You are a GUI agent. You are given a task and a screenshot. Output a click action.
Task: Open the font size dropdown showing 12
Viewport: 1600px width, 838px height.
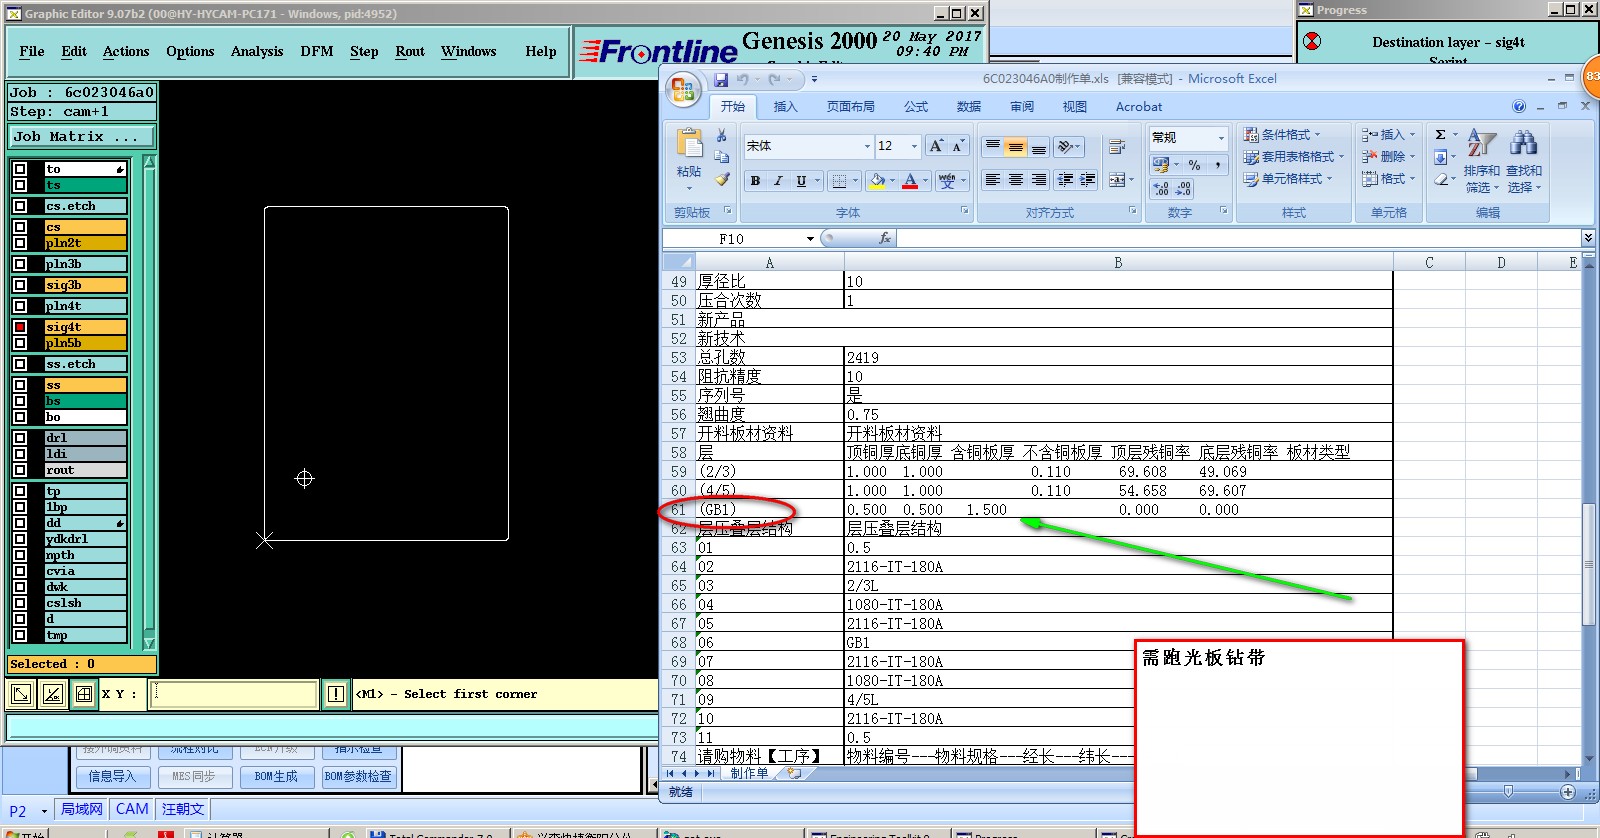[914, 146]
